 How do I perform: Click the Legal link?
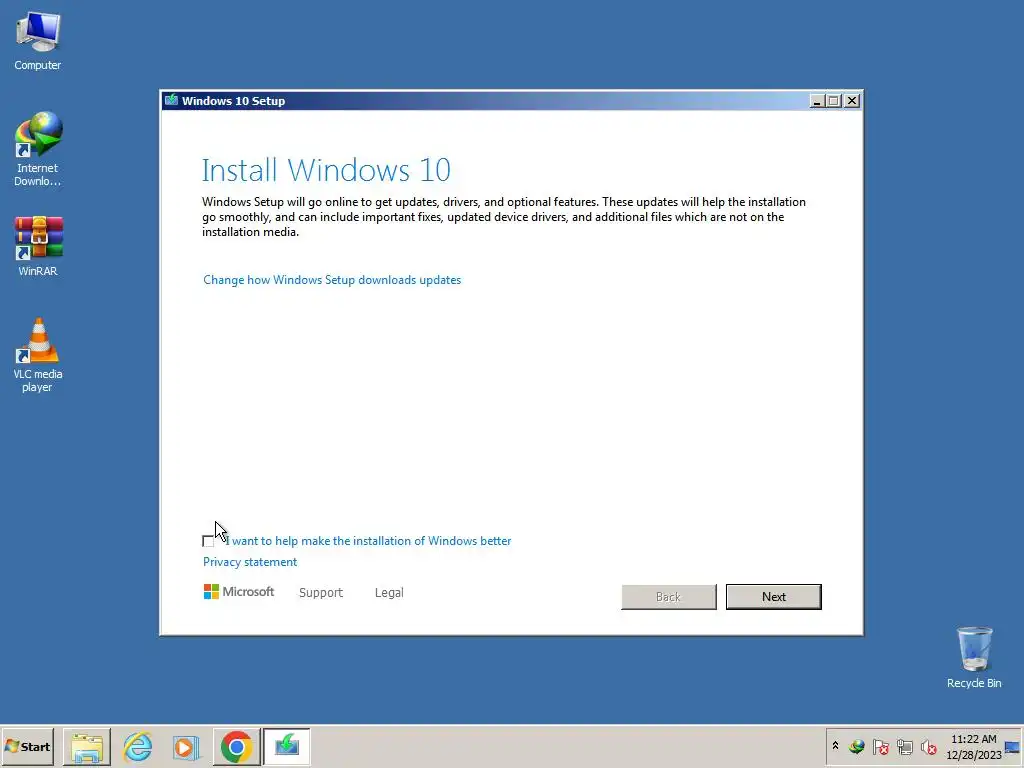pyautogui.click(x=389, y=592)
